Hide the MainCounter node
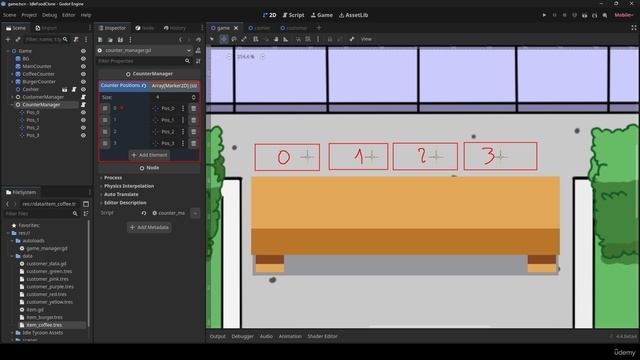The width and height of the screenshot is (640, 360). (83, 67)
